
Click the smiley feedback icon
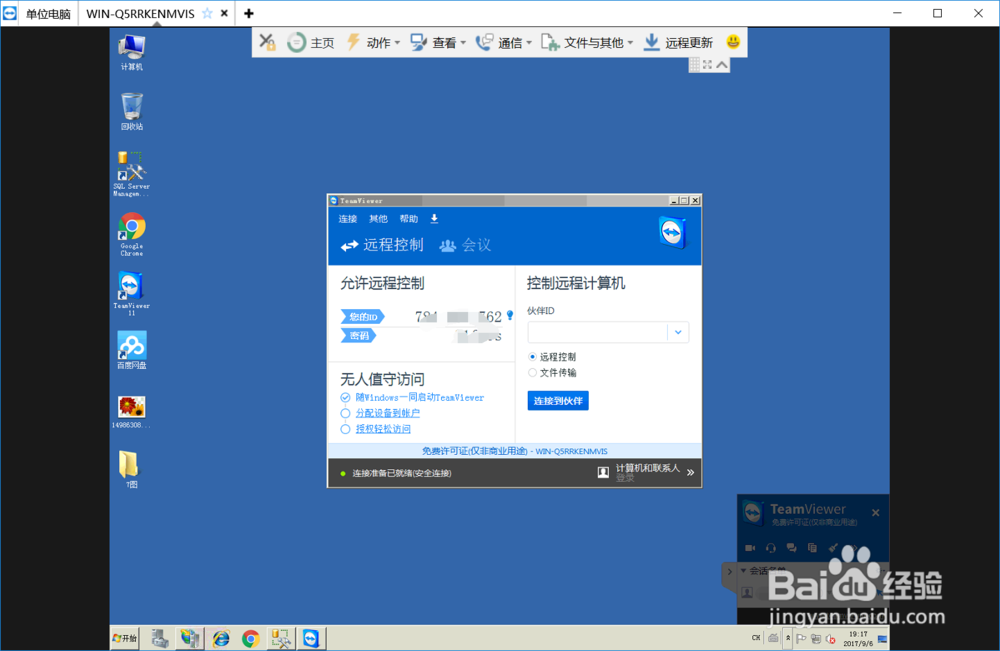pyautogui.click(x=733, y=42)
